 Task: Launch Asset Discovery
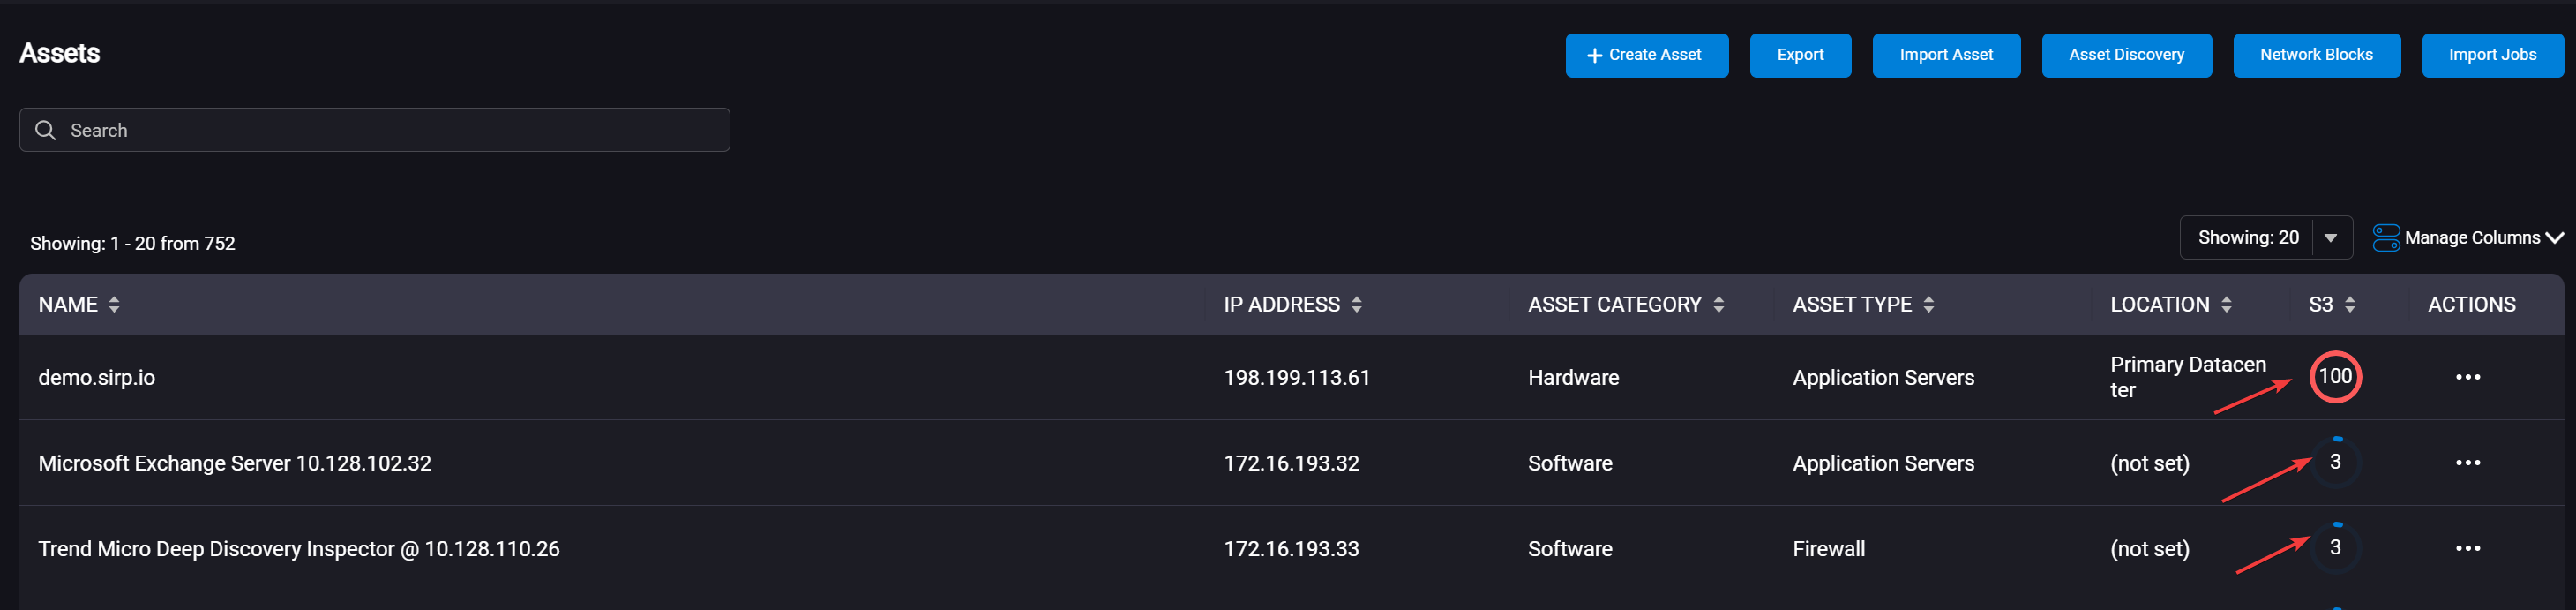coord(2125,55)
